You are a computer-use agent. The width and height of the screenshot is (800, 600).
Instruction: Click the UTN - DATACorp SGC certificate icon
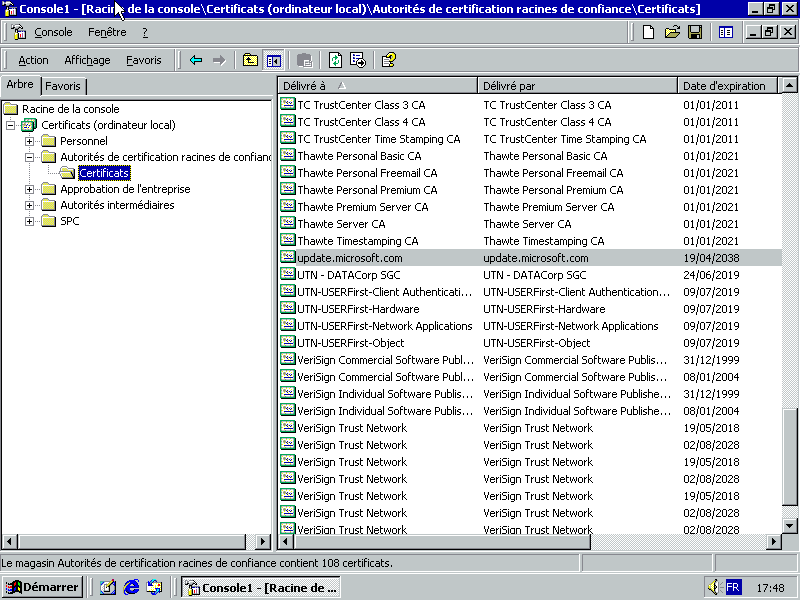pyautogui.click(x=288, y=274)
